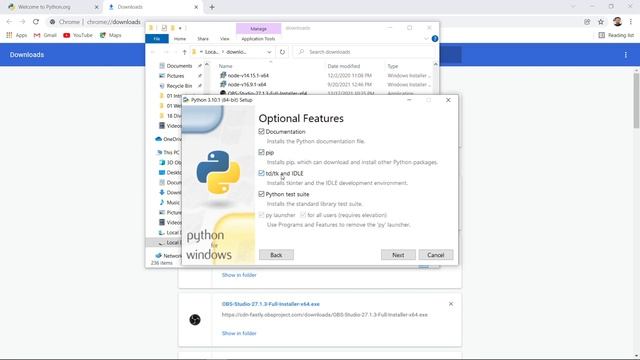Image resolution: width=640 pixels, height=360 pixels.
Task: Click the Back button in Python Setup
Action: 276,255
